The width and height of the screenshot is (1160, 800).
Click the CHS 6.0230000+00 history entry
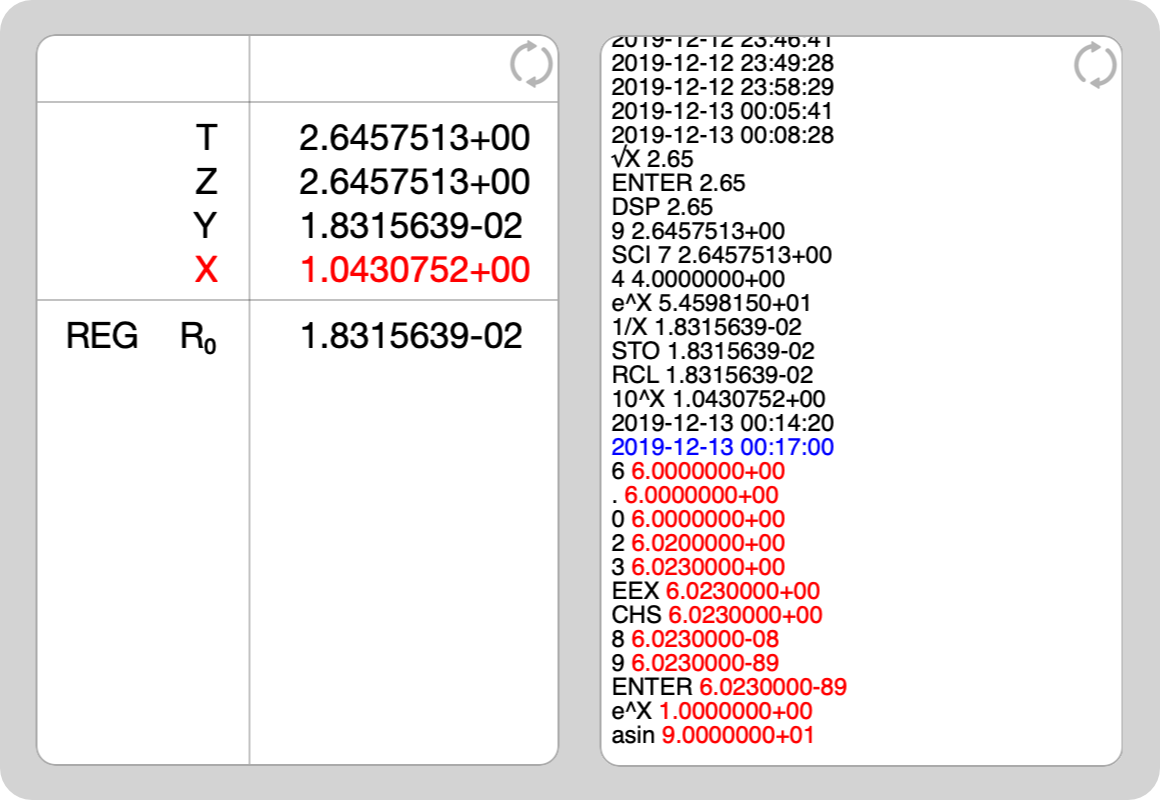point(717,615)
